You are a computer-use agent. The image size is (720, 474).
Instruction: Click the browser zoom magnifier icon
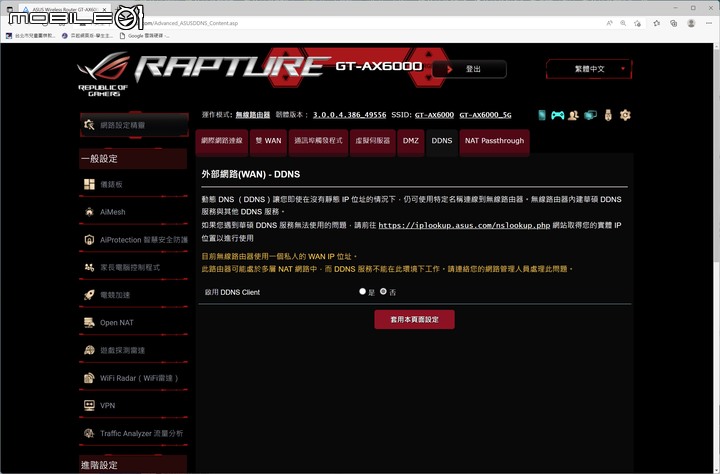[x=623, y=23]
